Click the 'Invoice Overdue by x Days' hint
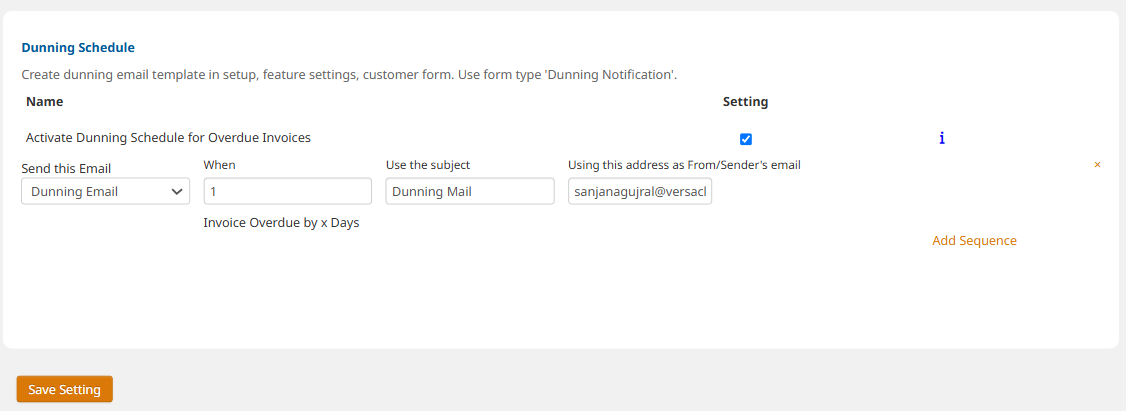The height and width of the screenshot is (411, 1126). pos(282,223)
